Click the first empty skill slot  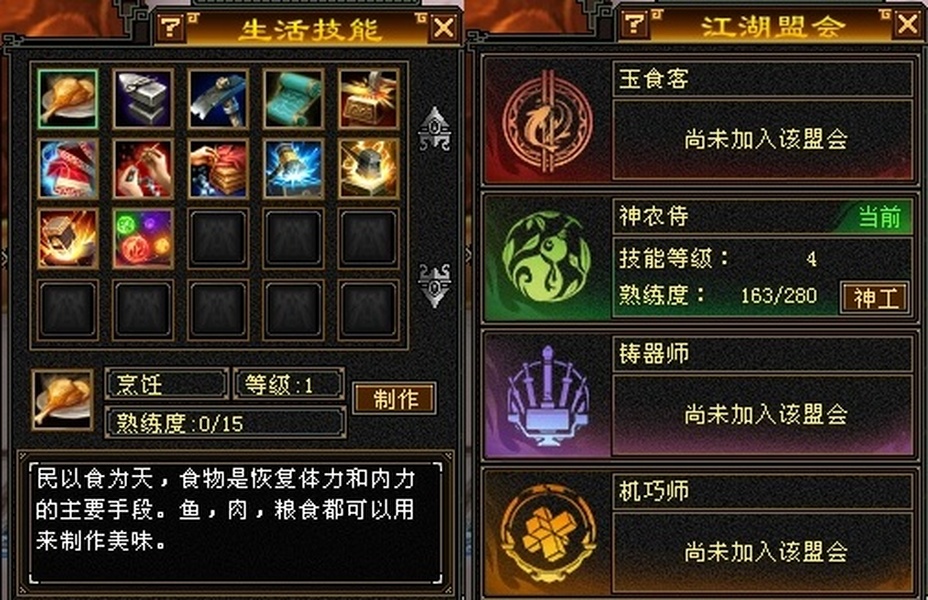pyautogui.click(x=218, y=238)
